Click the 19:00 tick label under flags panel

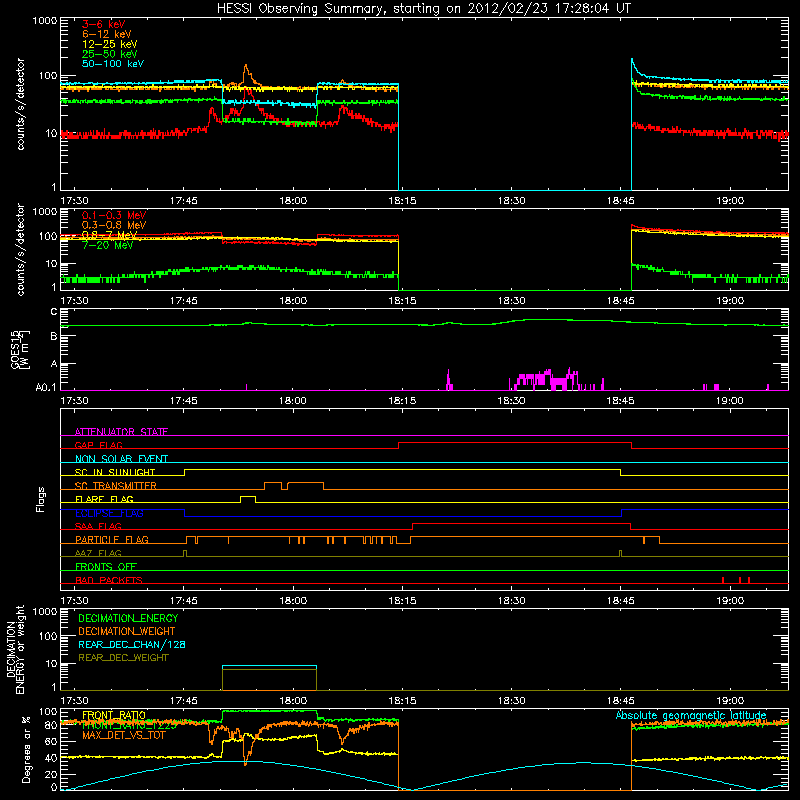(x=730, y=601)
